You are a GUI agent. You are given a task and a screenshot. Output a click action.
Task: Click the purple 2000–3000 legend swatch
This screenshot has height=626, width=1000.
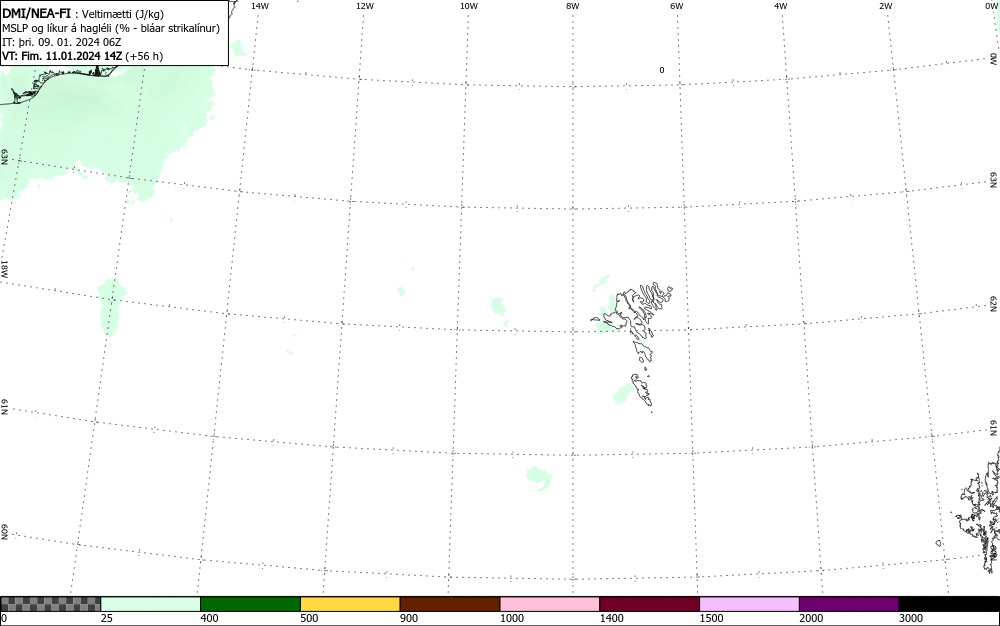[x=849, y=604]
